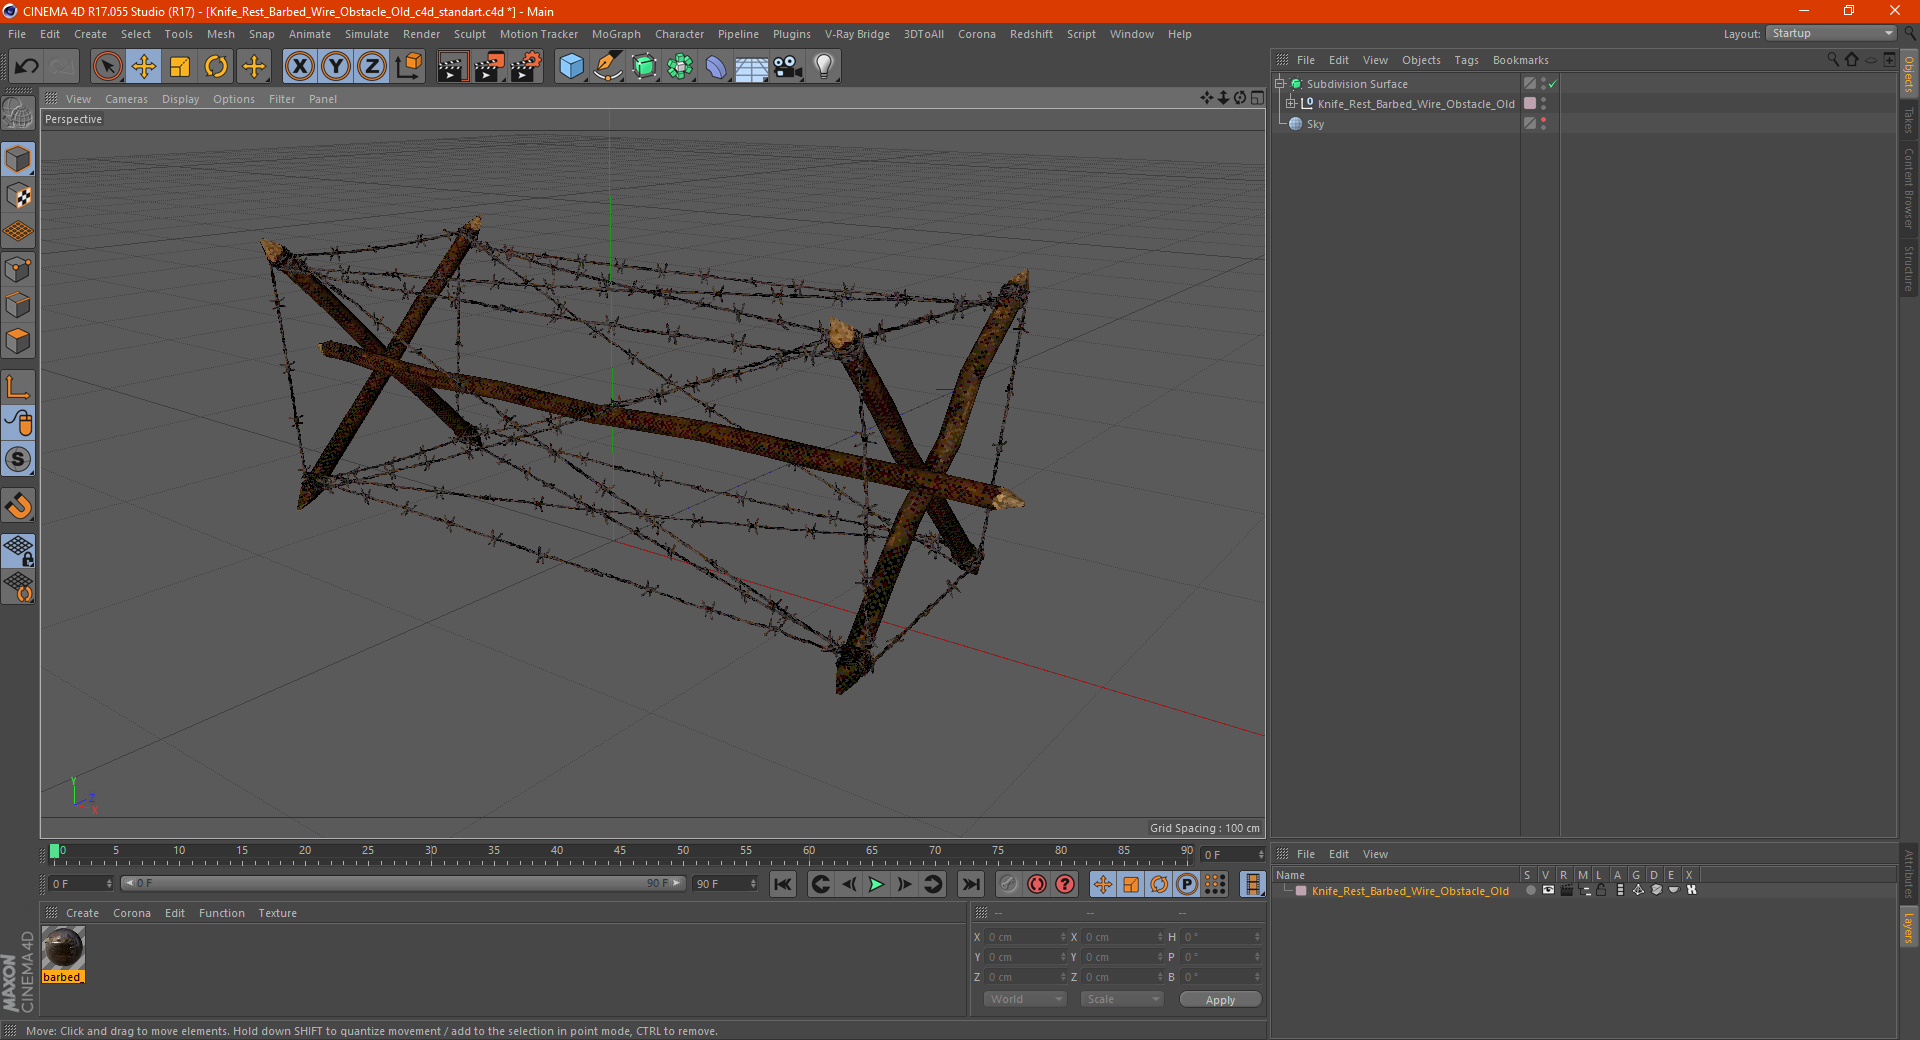Screen dimensions: 1920x1040
Task: Select the Sky object in Object Manager
Action: pyautogui.click(x=1315, y=124)
